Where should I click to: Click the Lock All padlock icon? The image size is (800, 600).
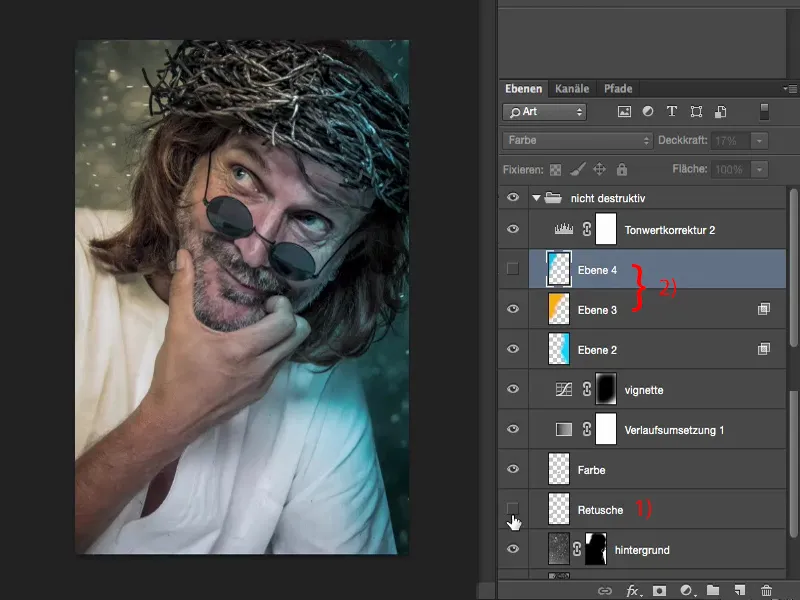[623, 169]
